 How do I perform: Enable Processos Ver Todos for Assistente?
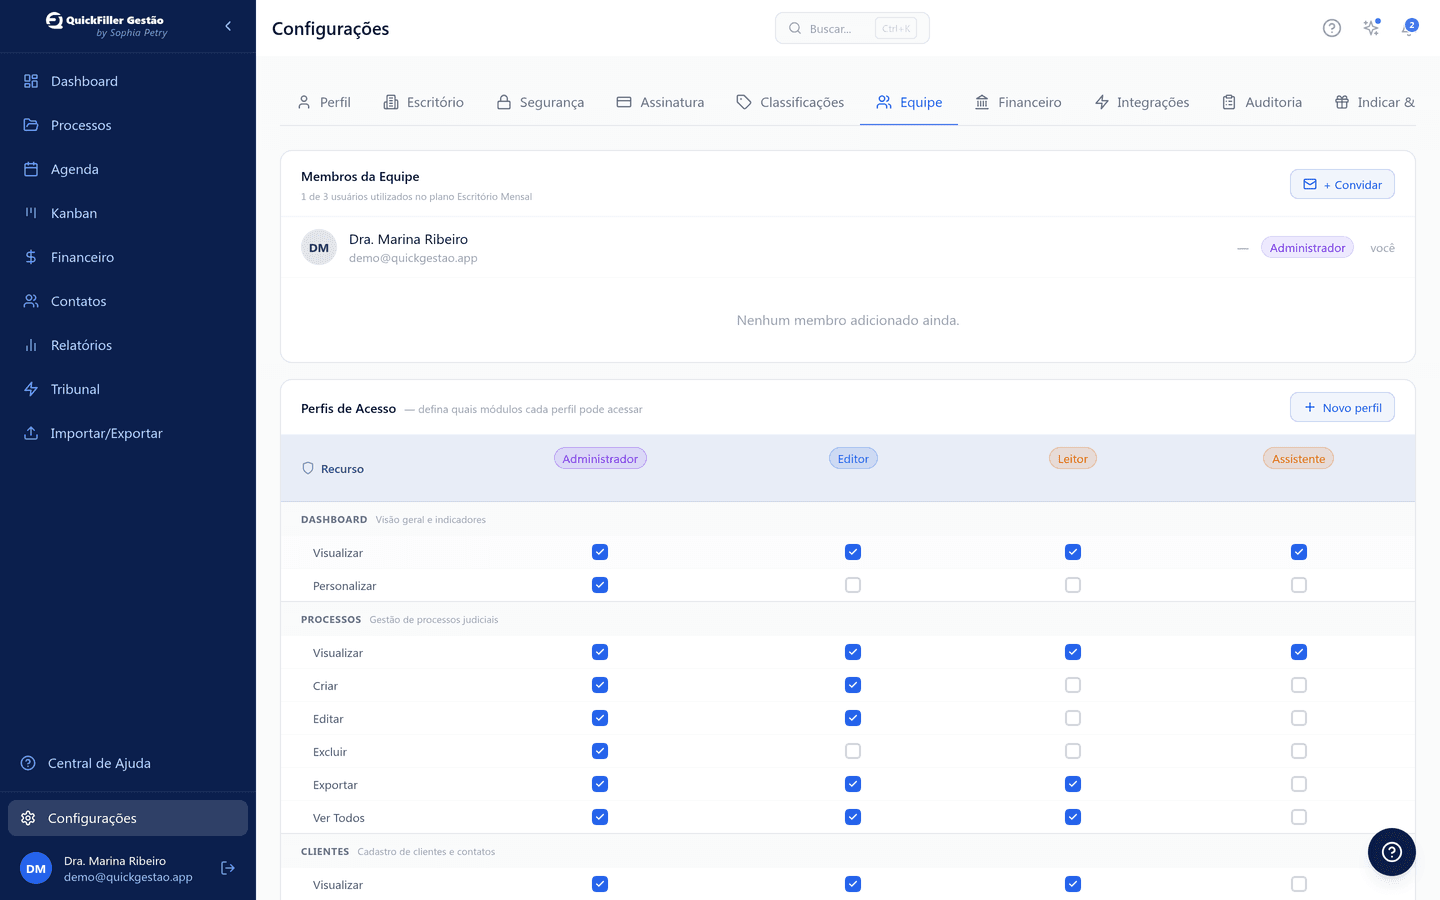coord(1299,817)
